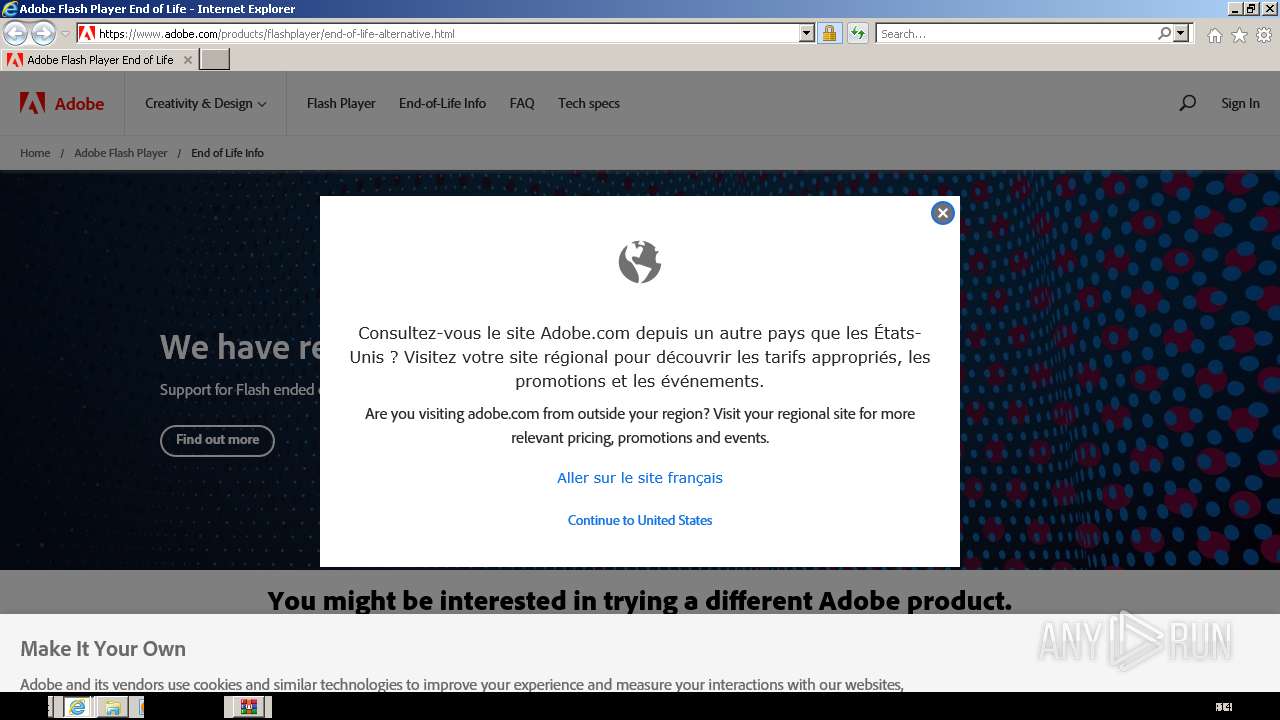Click the Home icon in Internet Explorer
1280x720 pixels.
[x=1214, y=35]
